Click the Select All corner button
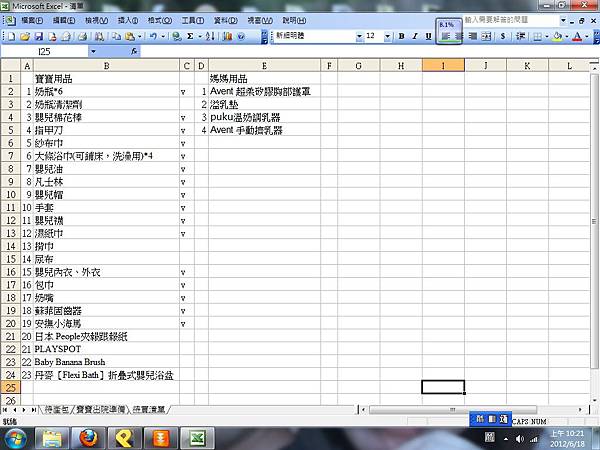Viewport: 600px width, 450px height. [x=10, y=66]
